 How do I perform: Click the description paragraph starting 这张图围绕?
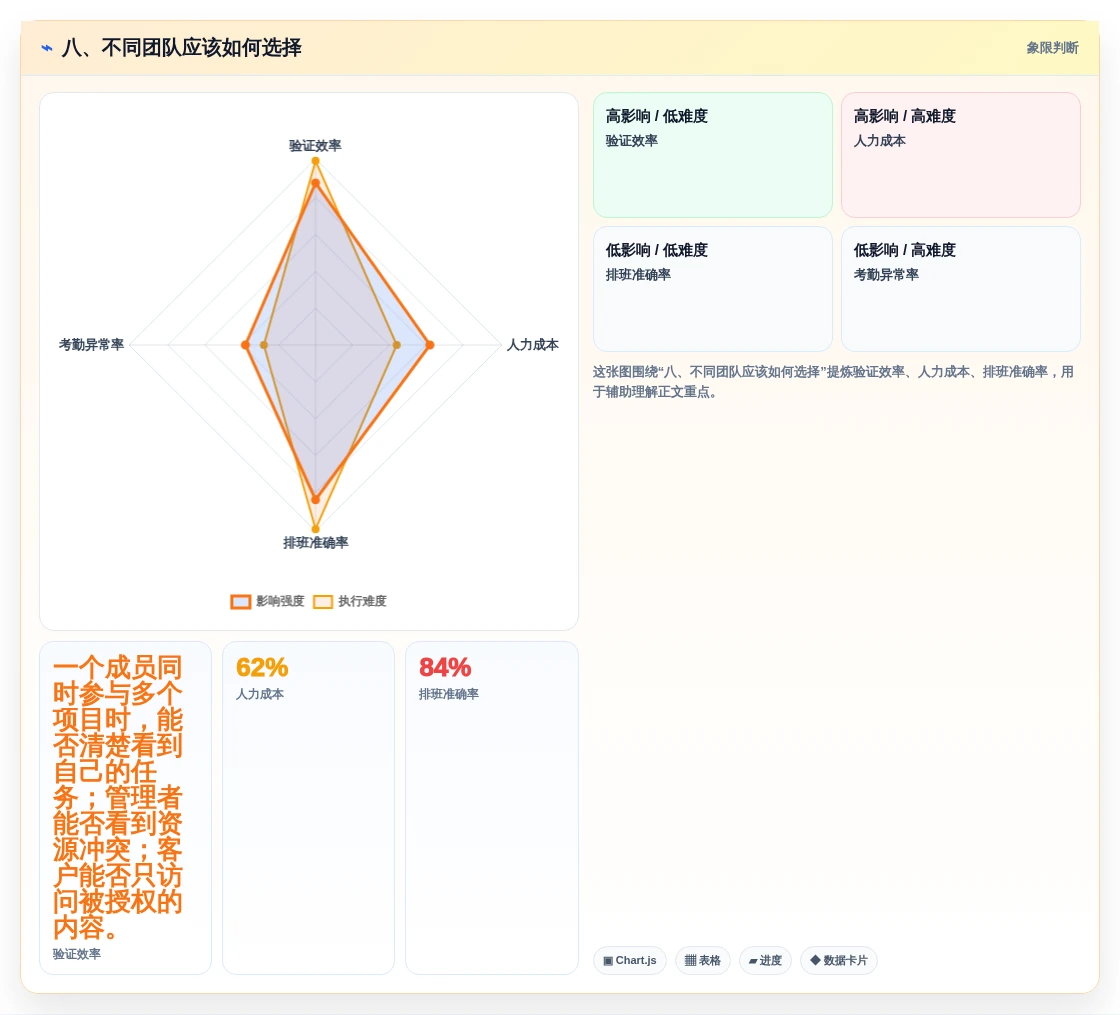[x=834, y=381]
